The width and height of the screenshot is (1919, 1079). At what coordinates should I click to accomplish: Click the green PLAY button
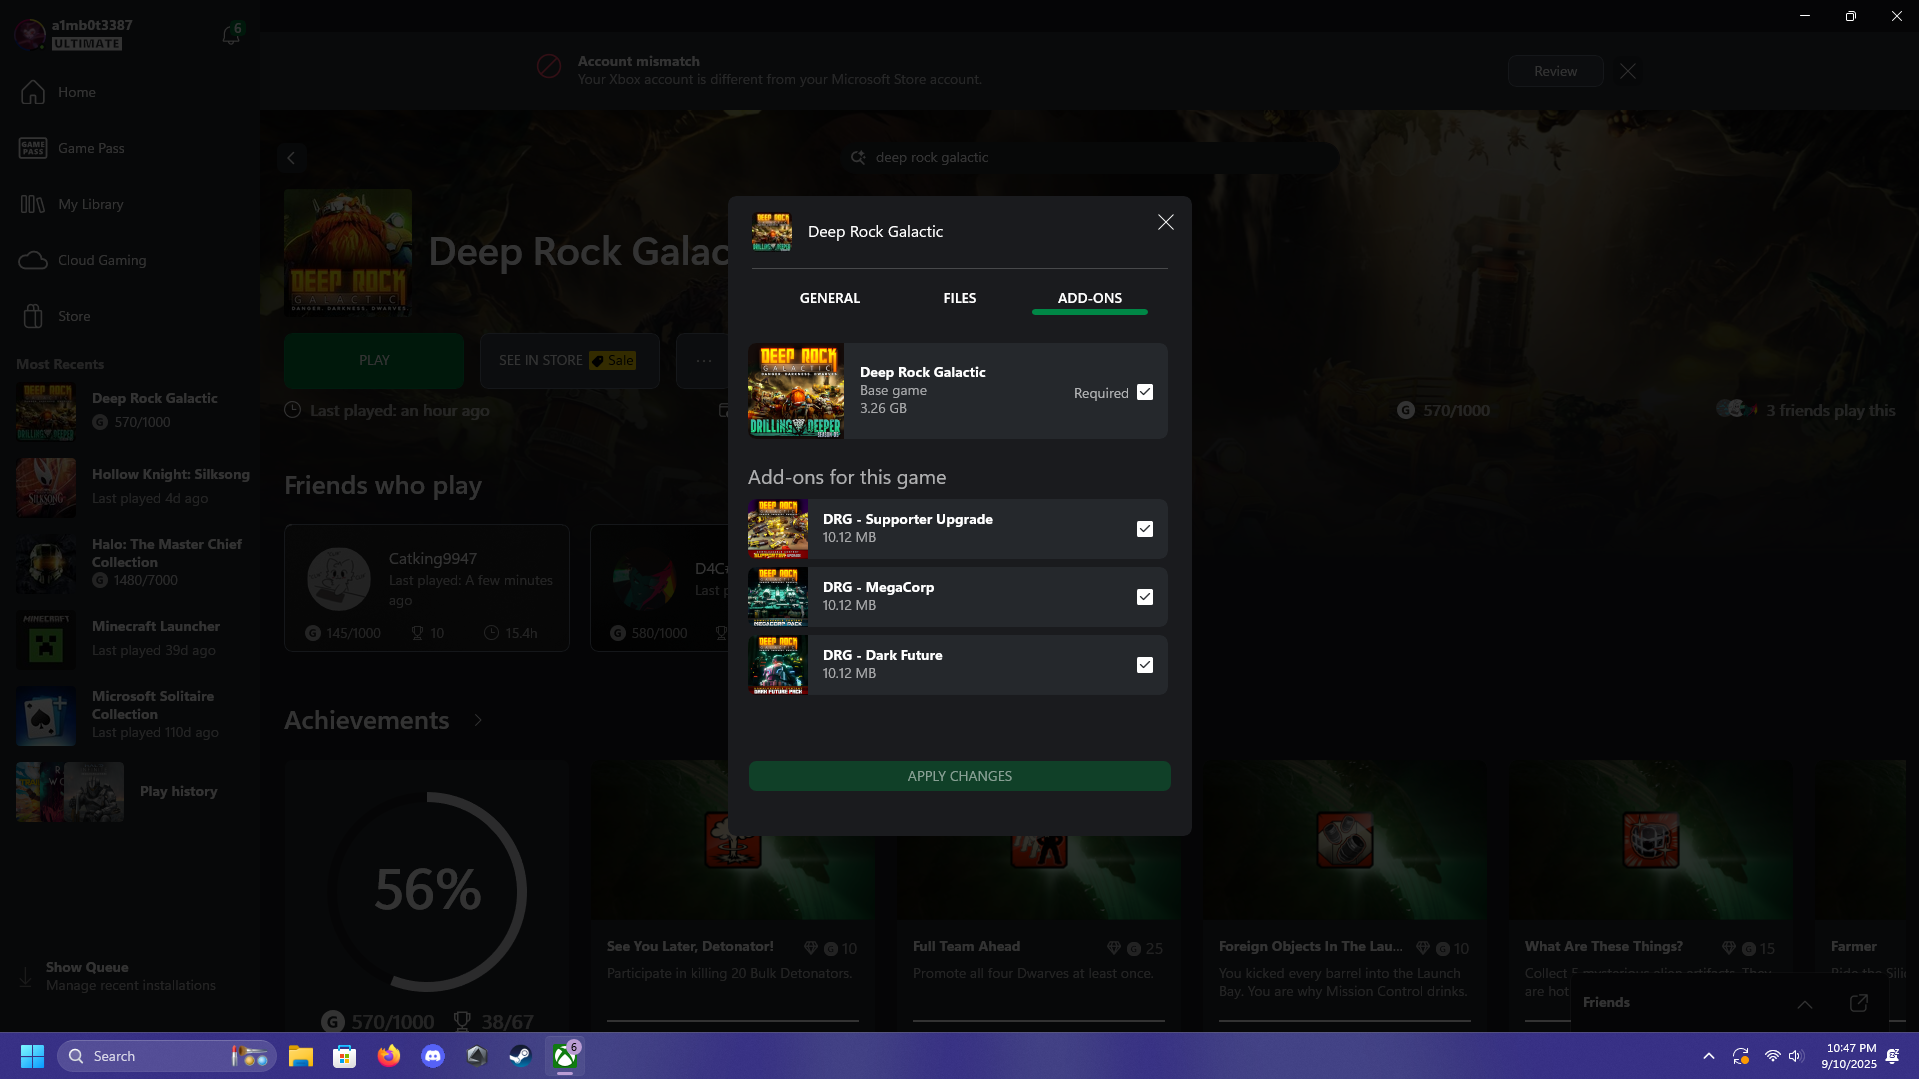click(x=374, y=360)
